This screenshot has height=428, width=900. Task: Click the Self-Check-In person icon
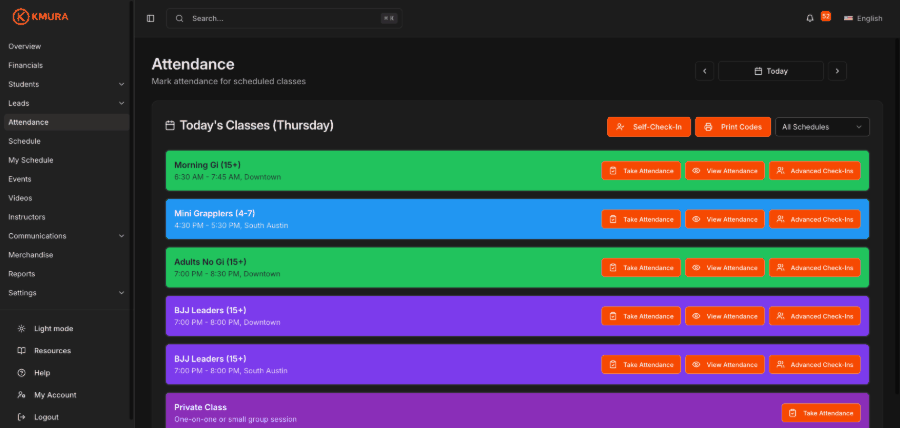pos(620,127)
